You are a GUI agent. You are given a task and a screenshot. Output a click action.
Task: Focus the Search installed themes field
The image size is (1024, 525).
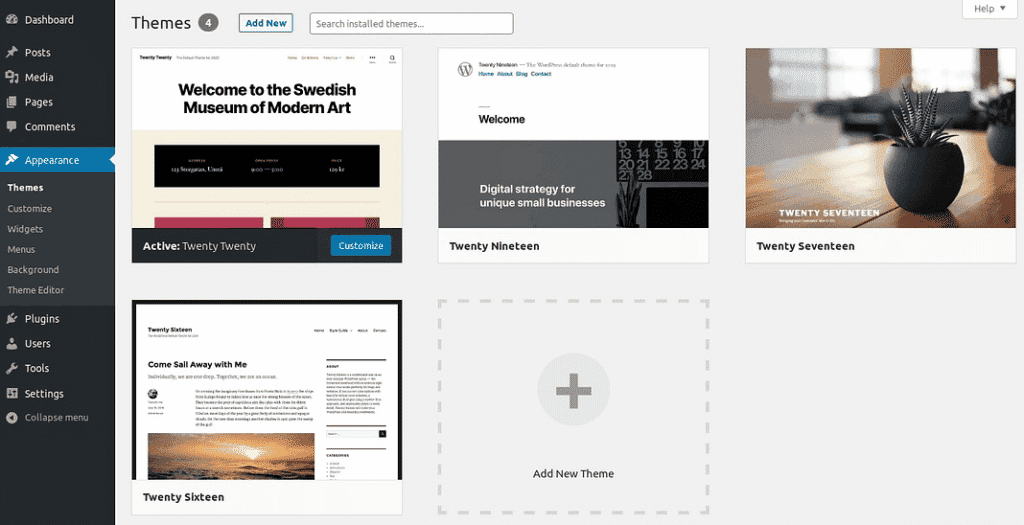(411, 24)
